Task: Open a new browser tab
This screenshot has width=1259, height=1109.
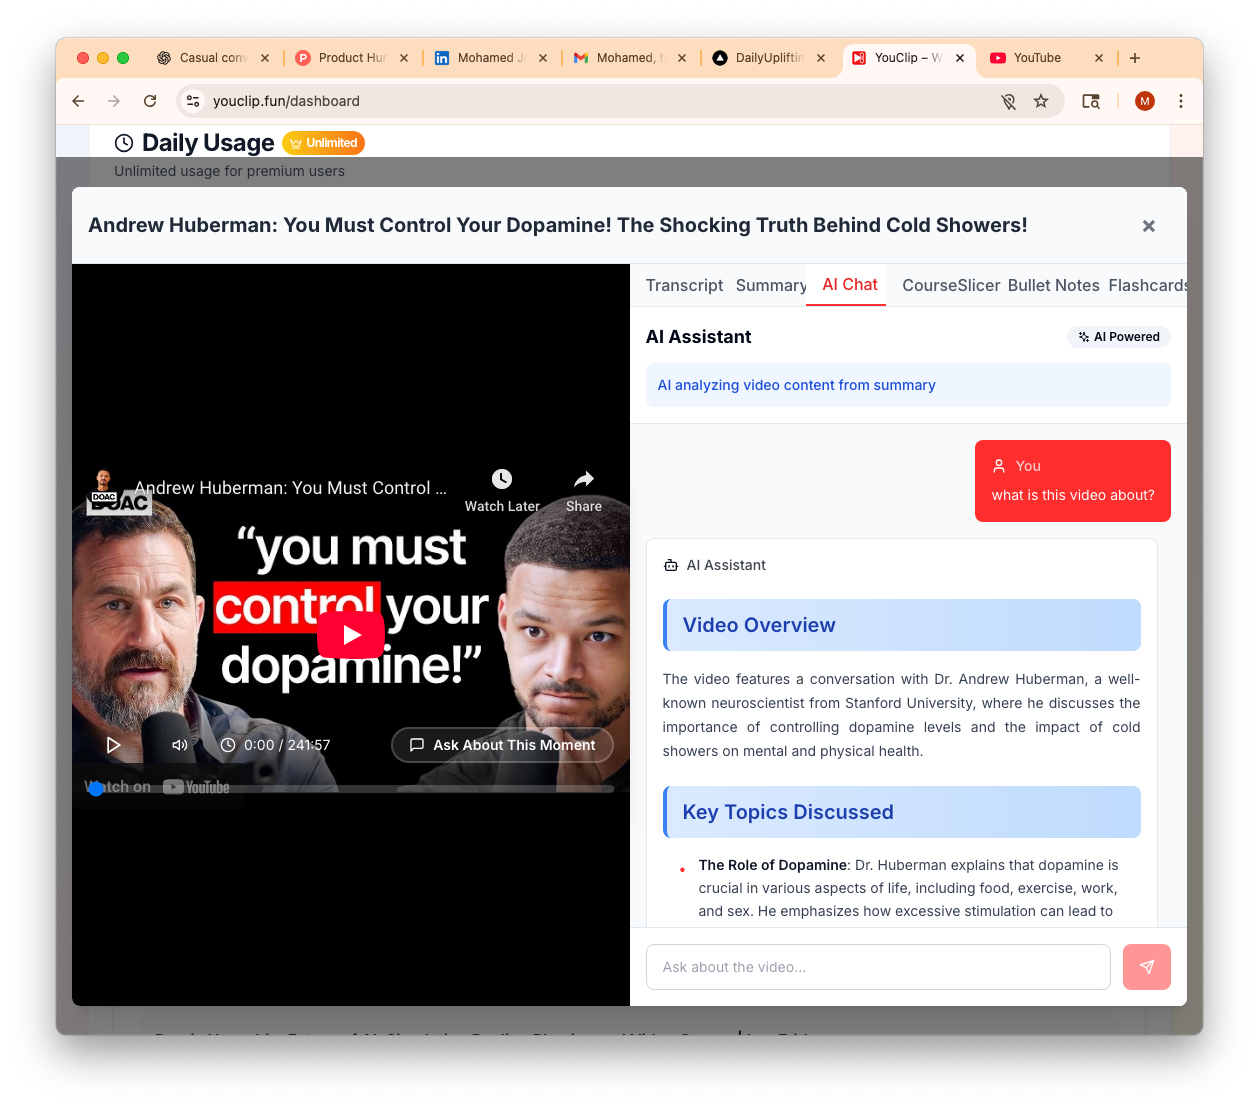Action: tap(1135, 58)
